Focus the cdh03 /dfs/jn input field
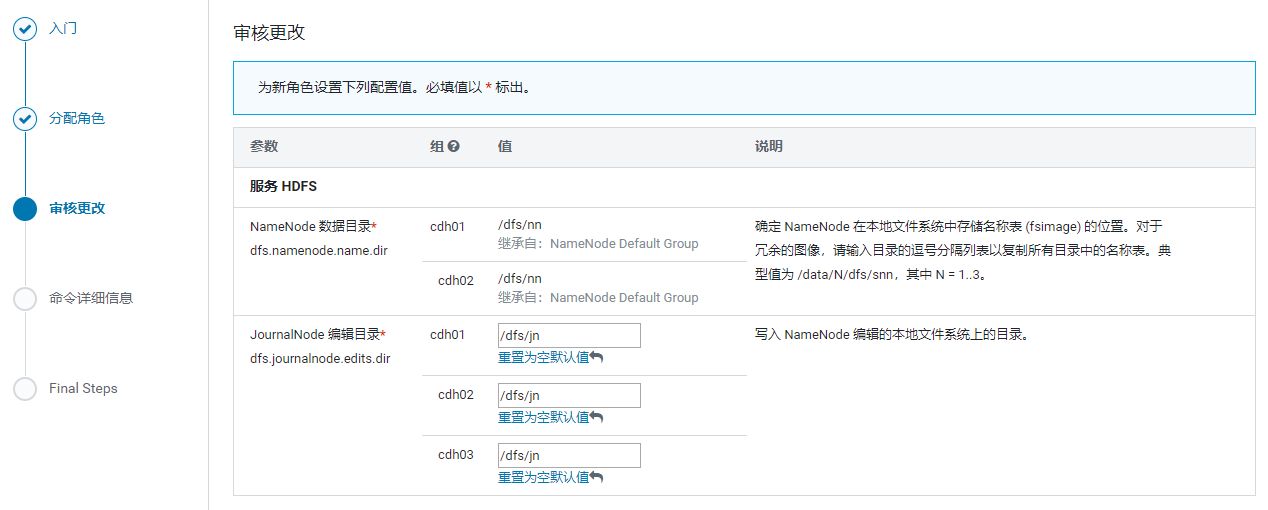The image size is (1268, 510). click(x=569, y=456)
